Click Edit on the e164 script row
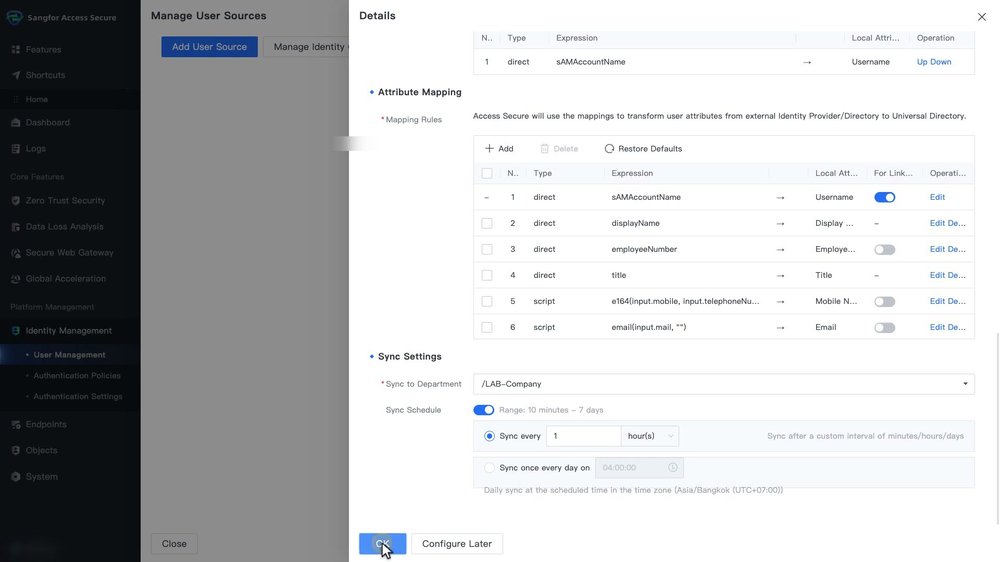This screenshot has height=562, width=1000. tap(937, 301)
